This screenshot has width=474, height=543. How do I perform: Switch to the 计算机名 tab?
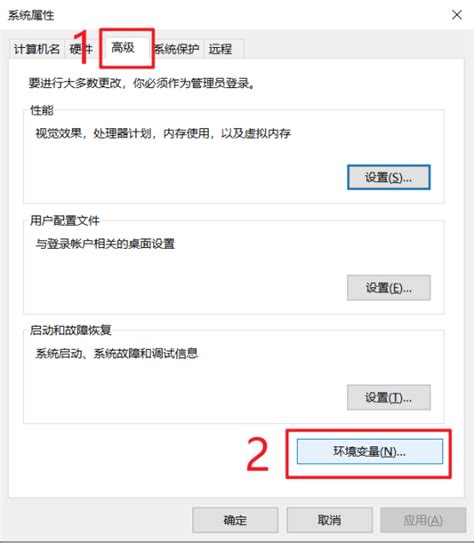[37, 49]
